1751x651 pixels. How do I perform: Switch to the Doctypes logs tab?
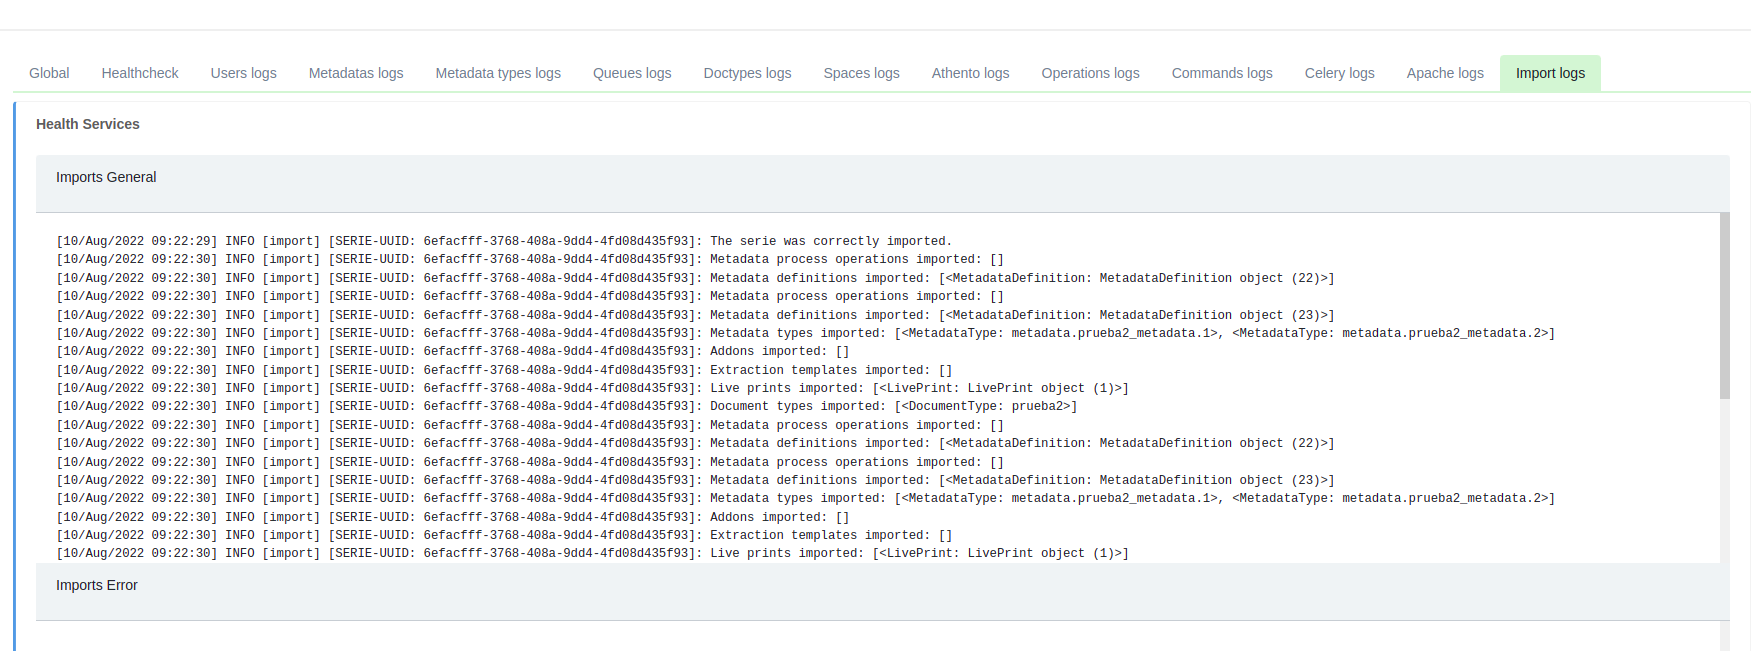pyautogui.click(x=747, y=73)
